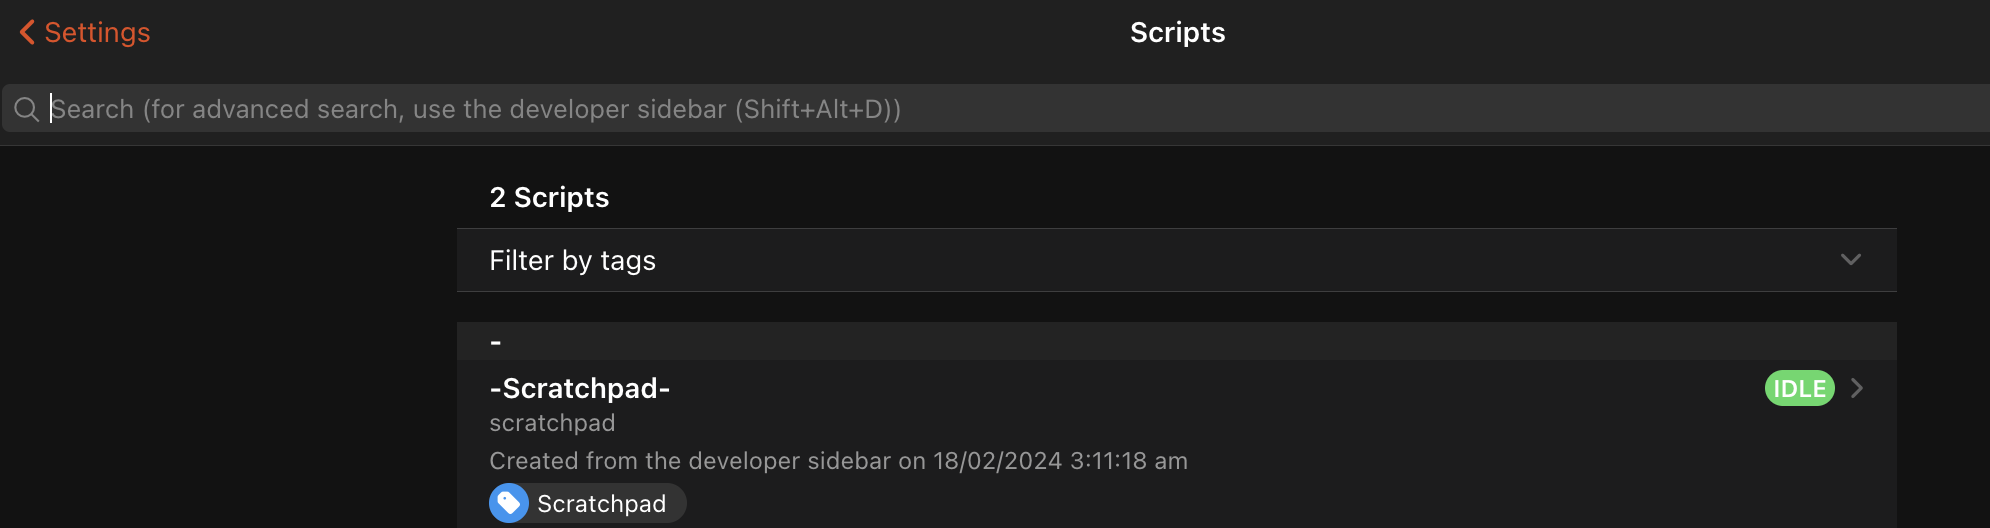Click the back chevron arrow icon

(x=27, y=32)
